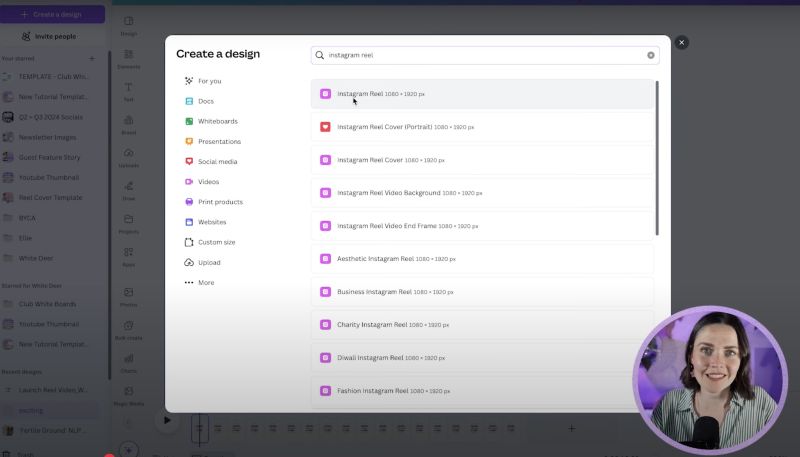Click the Upload cloud icon
Screen dimensions: 800x457
point(189,263)
